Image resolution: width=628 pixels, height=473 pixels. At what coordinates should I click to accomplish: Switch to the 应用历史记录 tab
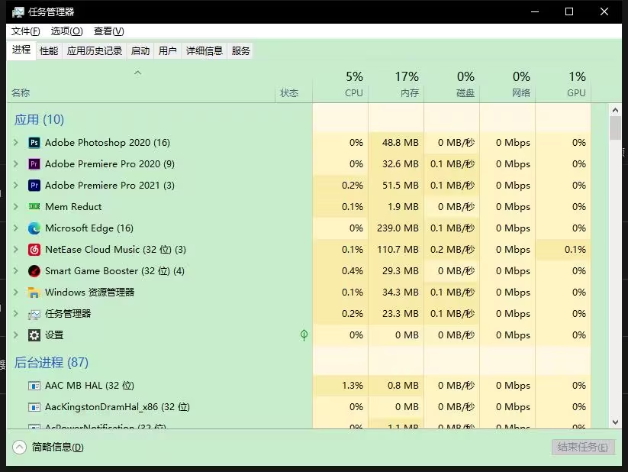point(95,51)
